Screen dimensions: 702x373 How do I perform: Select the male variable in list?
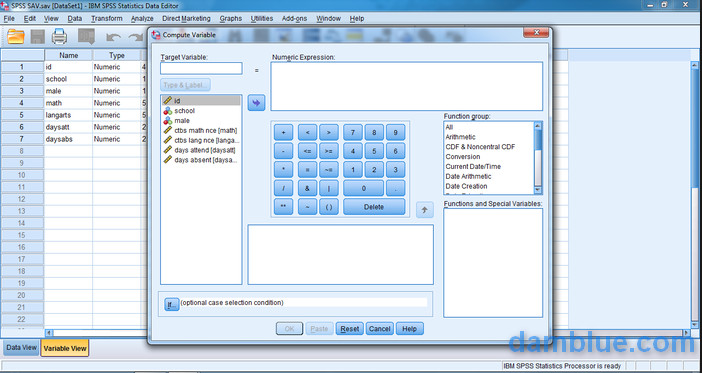201,120
